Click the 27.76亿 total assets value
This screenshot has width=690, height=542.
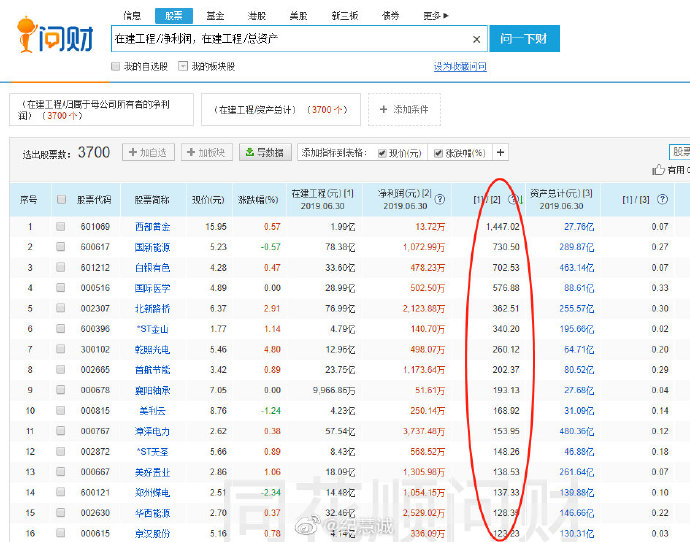tap(579, 227)
